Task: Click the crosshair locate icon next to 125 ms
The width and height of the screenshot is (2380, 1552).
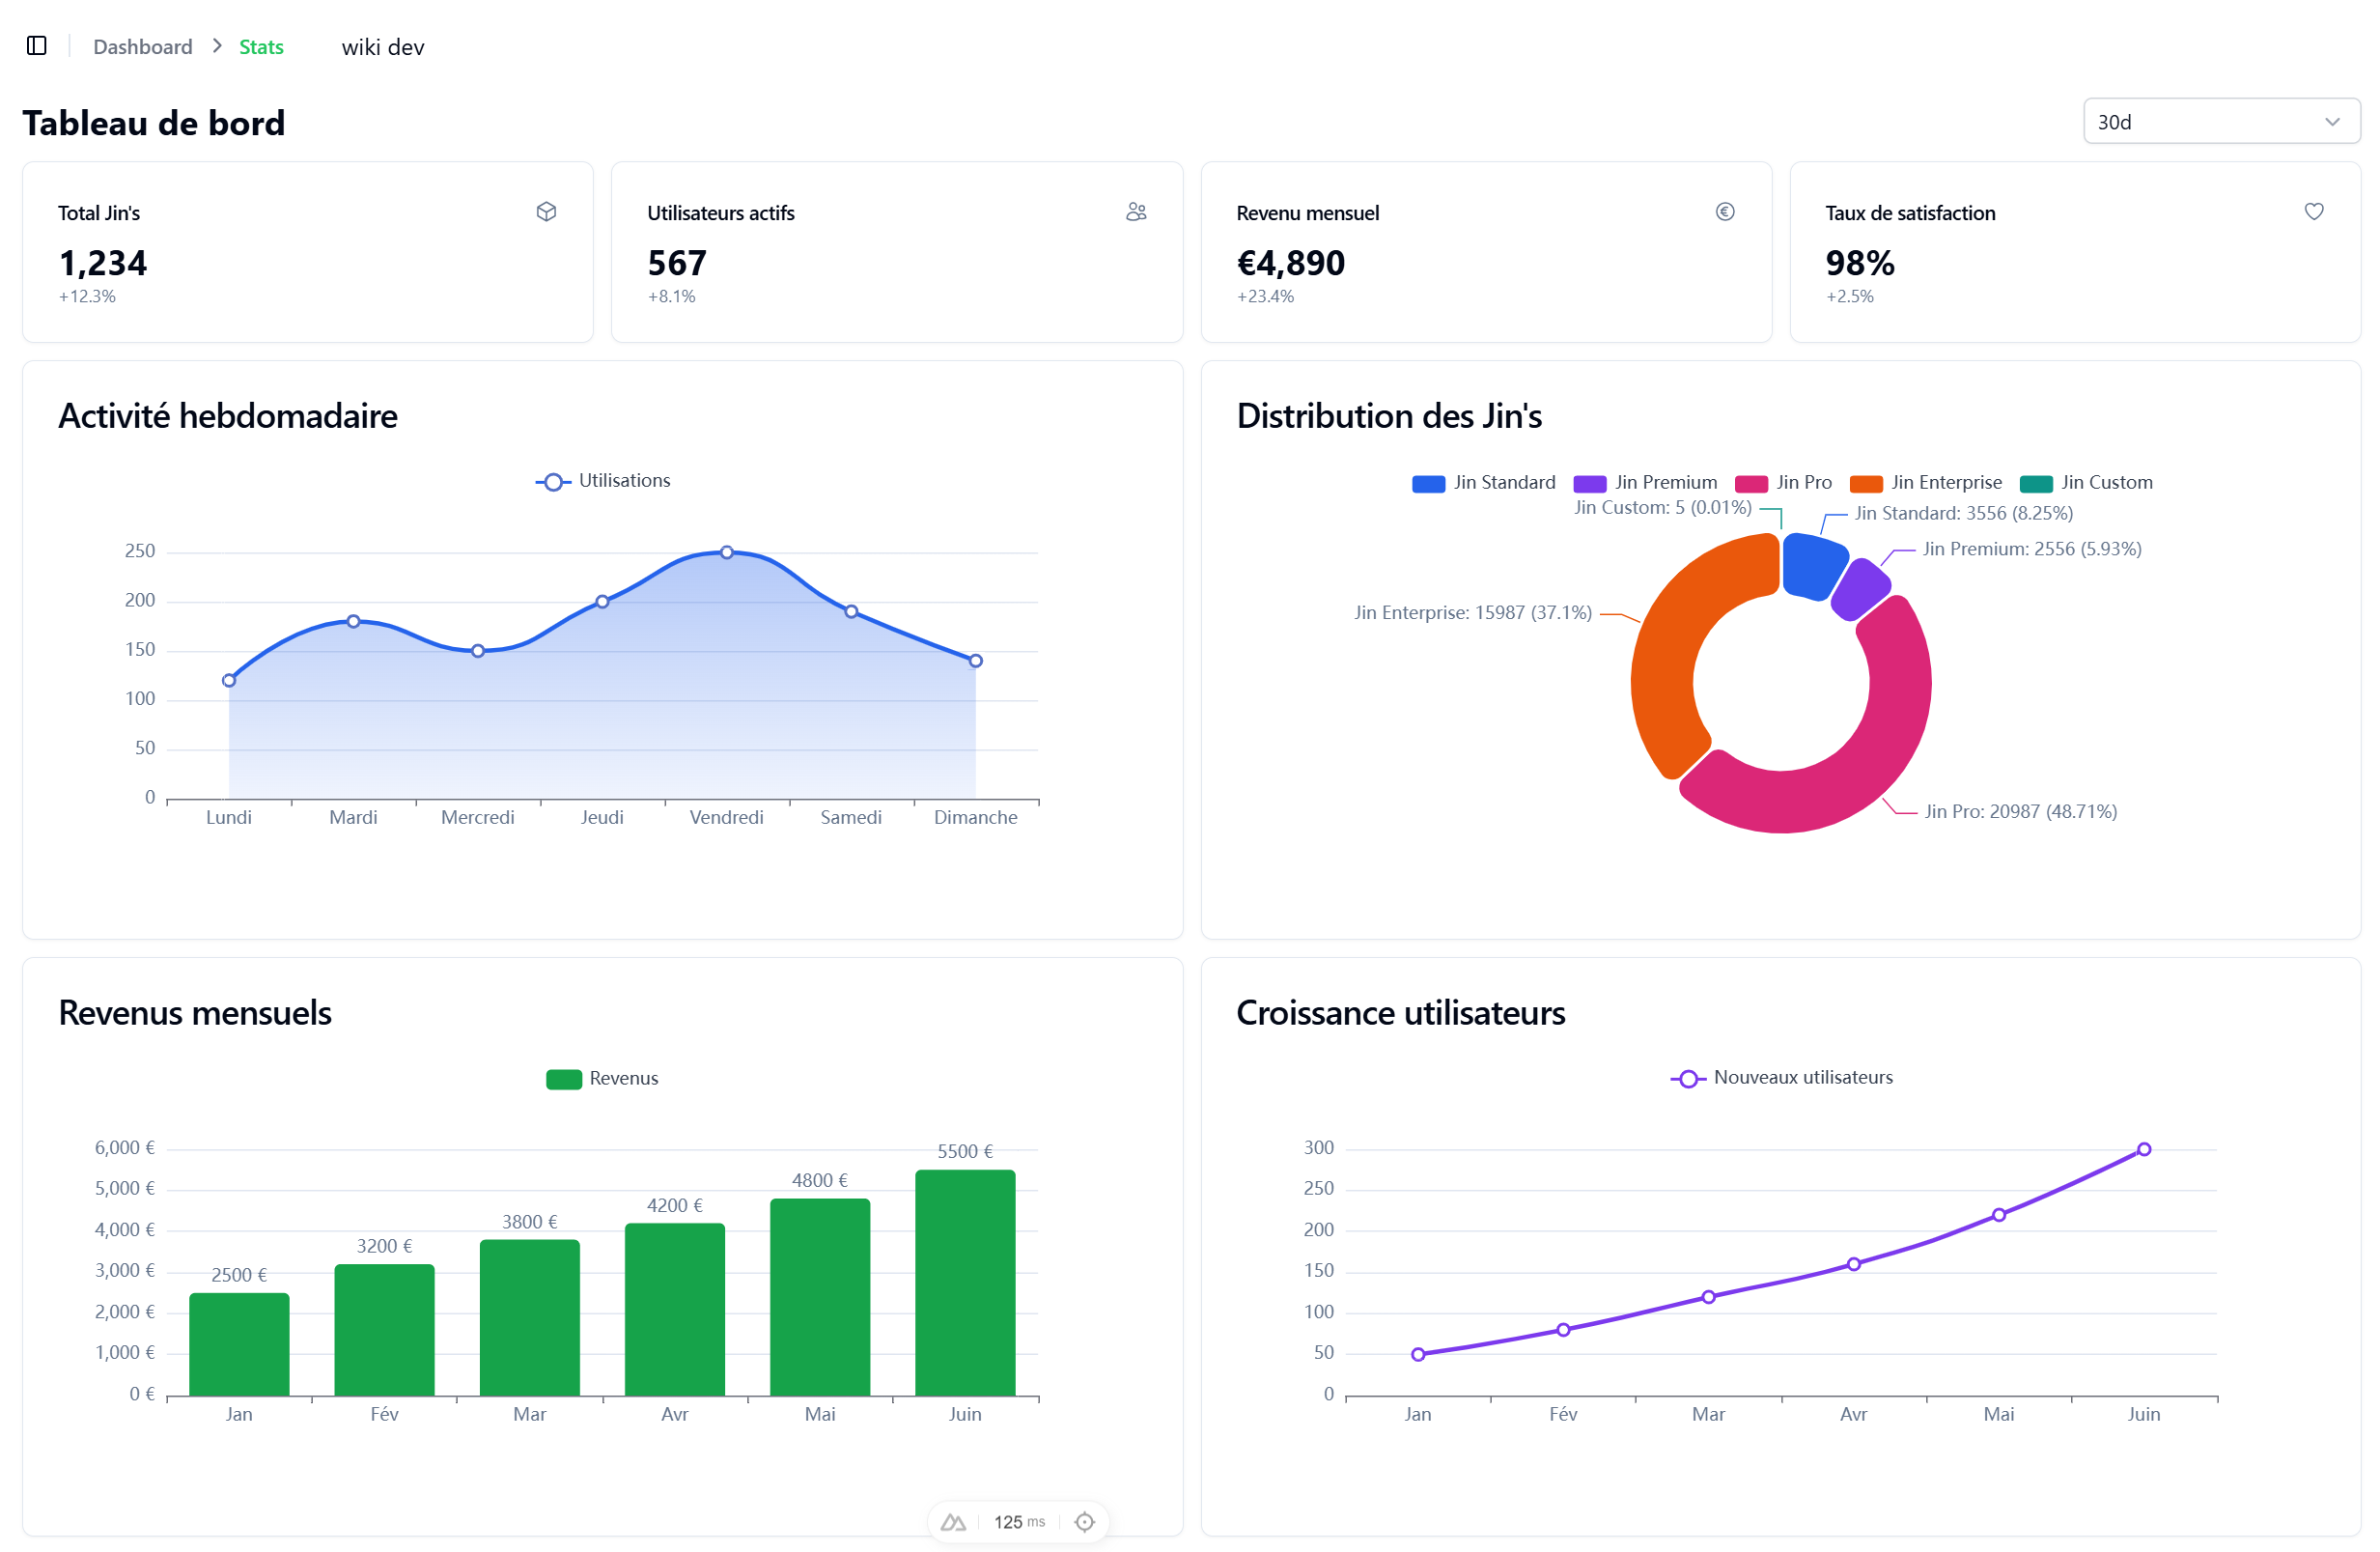Action: click(1084, 1521)
